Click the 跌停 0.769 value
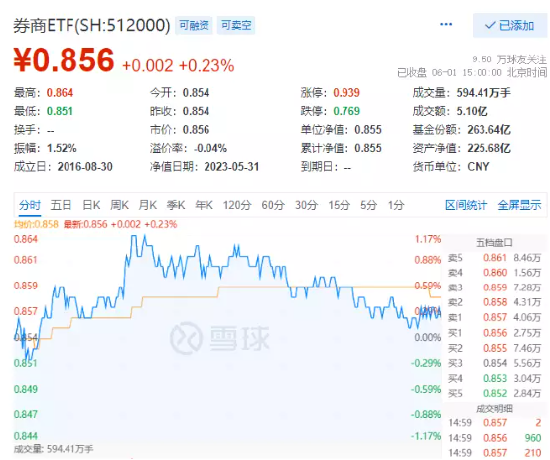This screenshot has height=460, width=550. (x=346, y=111)
